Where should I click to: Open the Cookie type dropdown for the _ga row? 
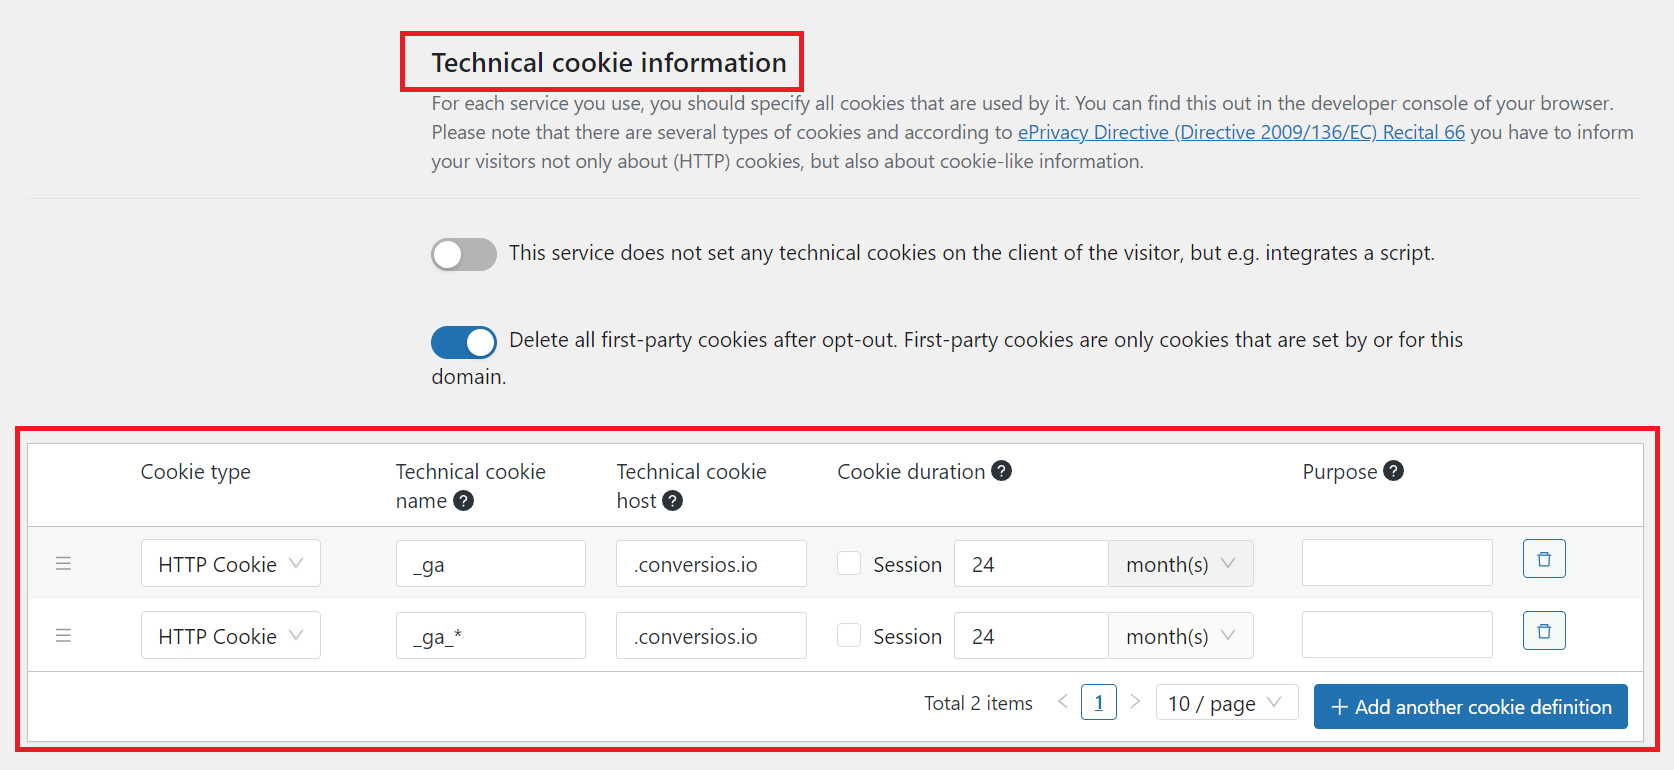pyautogui.click(x=230, y=563)
